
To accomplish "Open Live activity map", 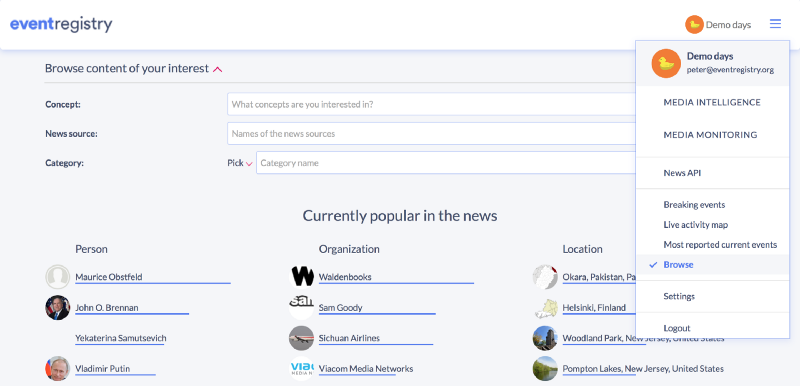I will [x=695, y=224].
